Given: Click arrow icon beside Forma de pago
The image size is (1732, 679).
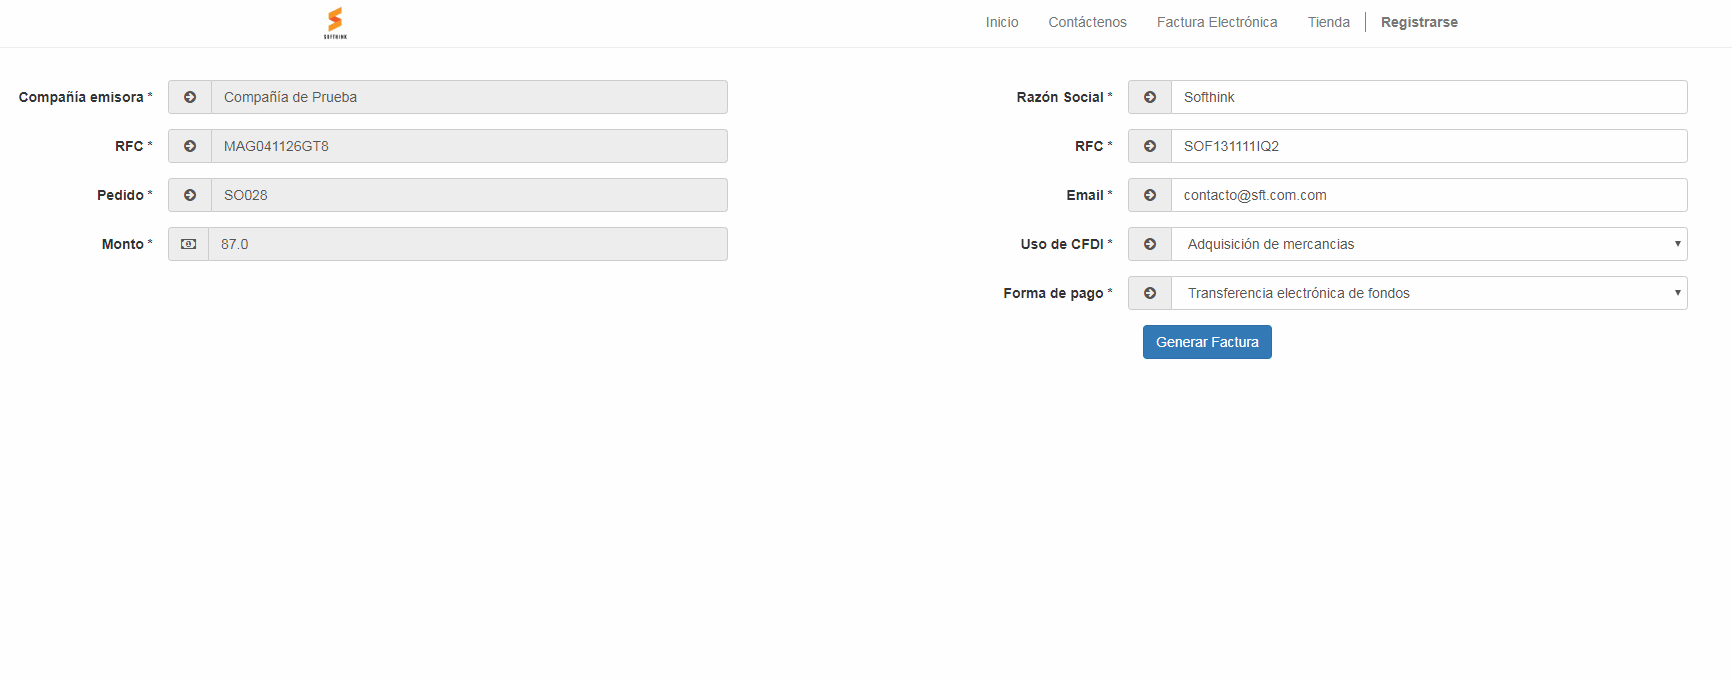Looking at the screenshot, I should [x=1150, y=293].
